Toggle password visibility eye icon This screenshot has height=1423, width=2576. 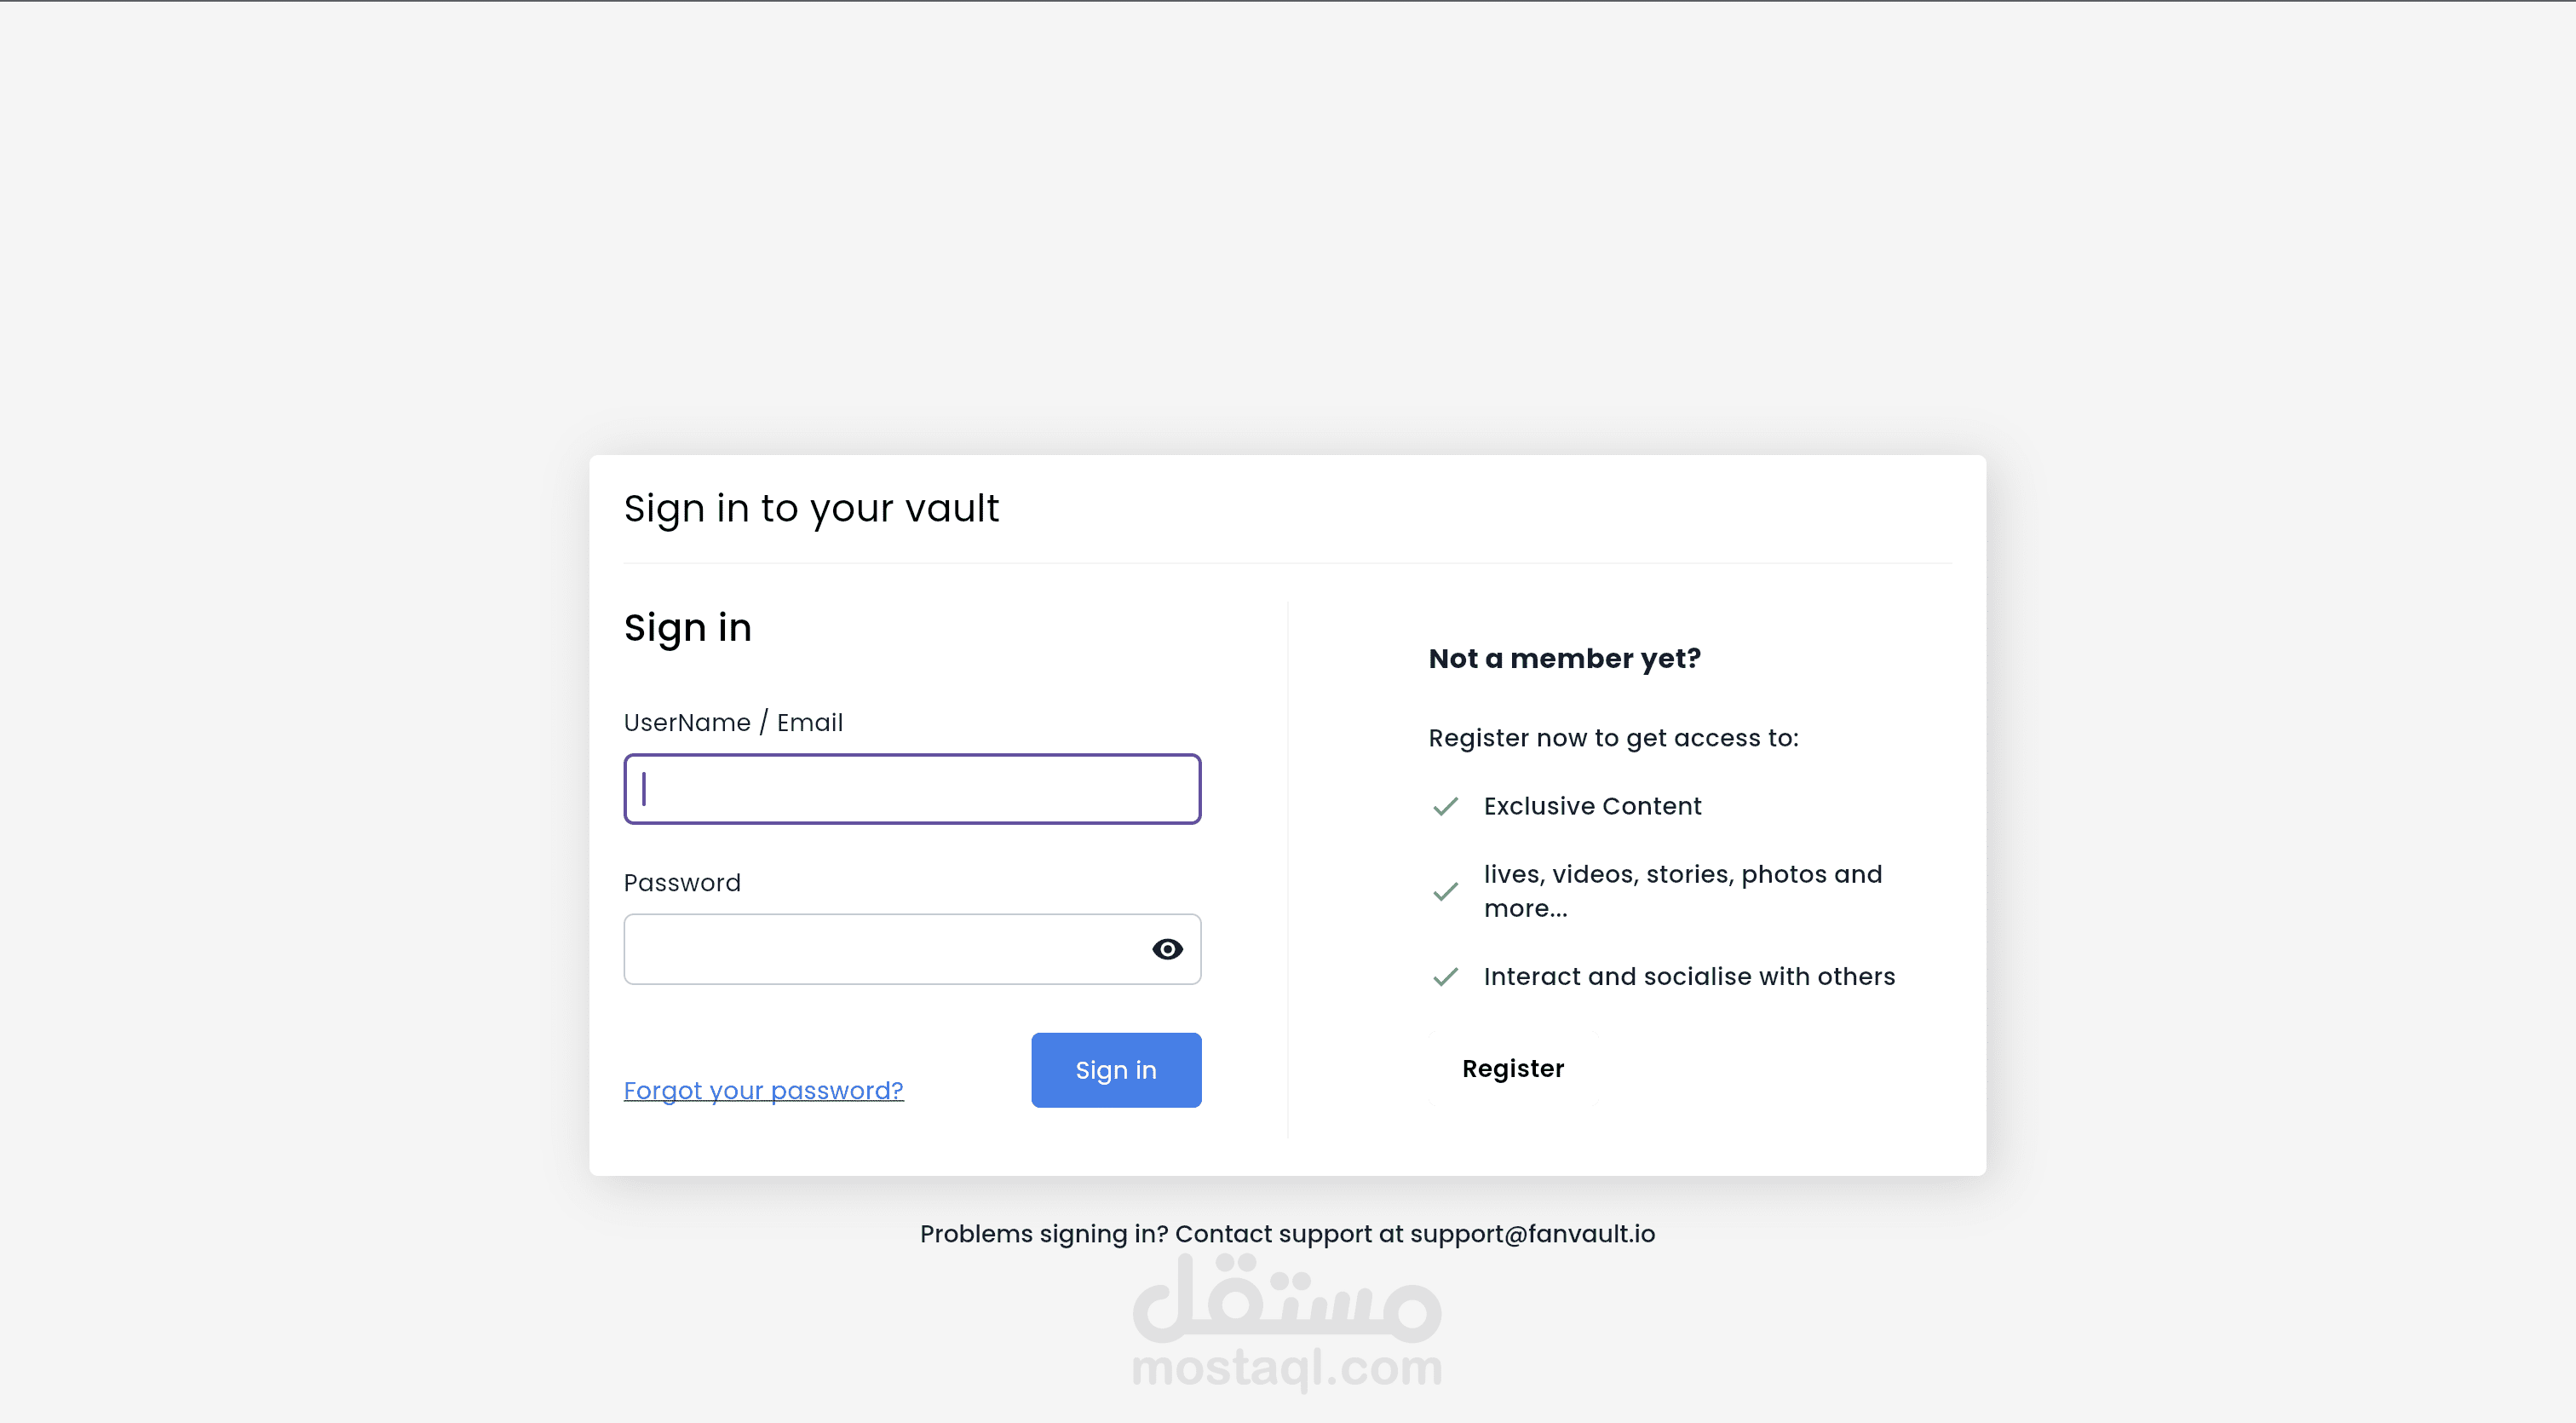click(x=1166, y=949)
